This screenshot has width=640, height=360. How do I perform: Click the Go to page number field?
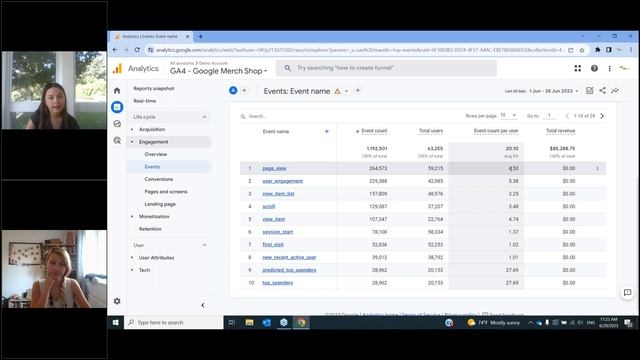pyautogui.click(x=549, y=116)
